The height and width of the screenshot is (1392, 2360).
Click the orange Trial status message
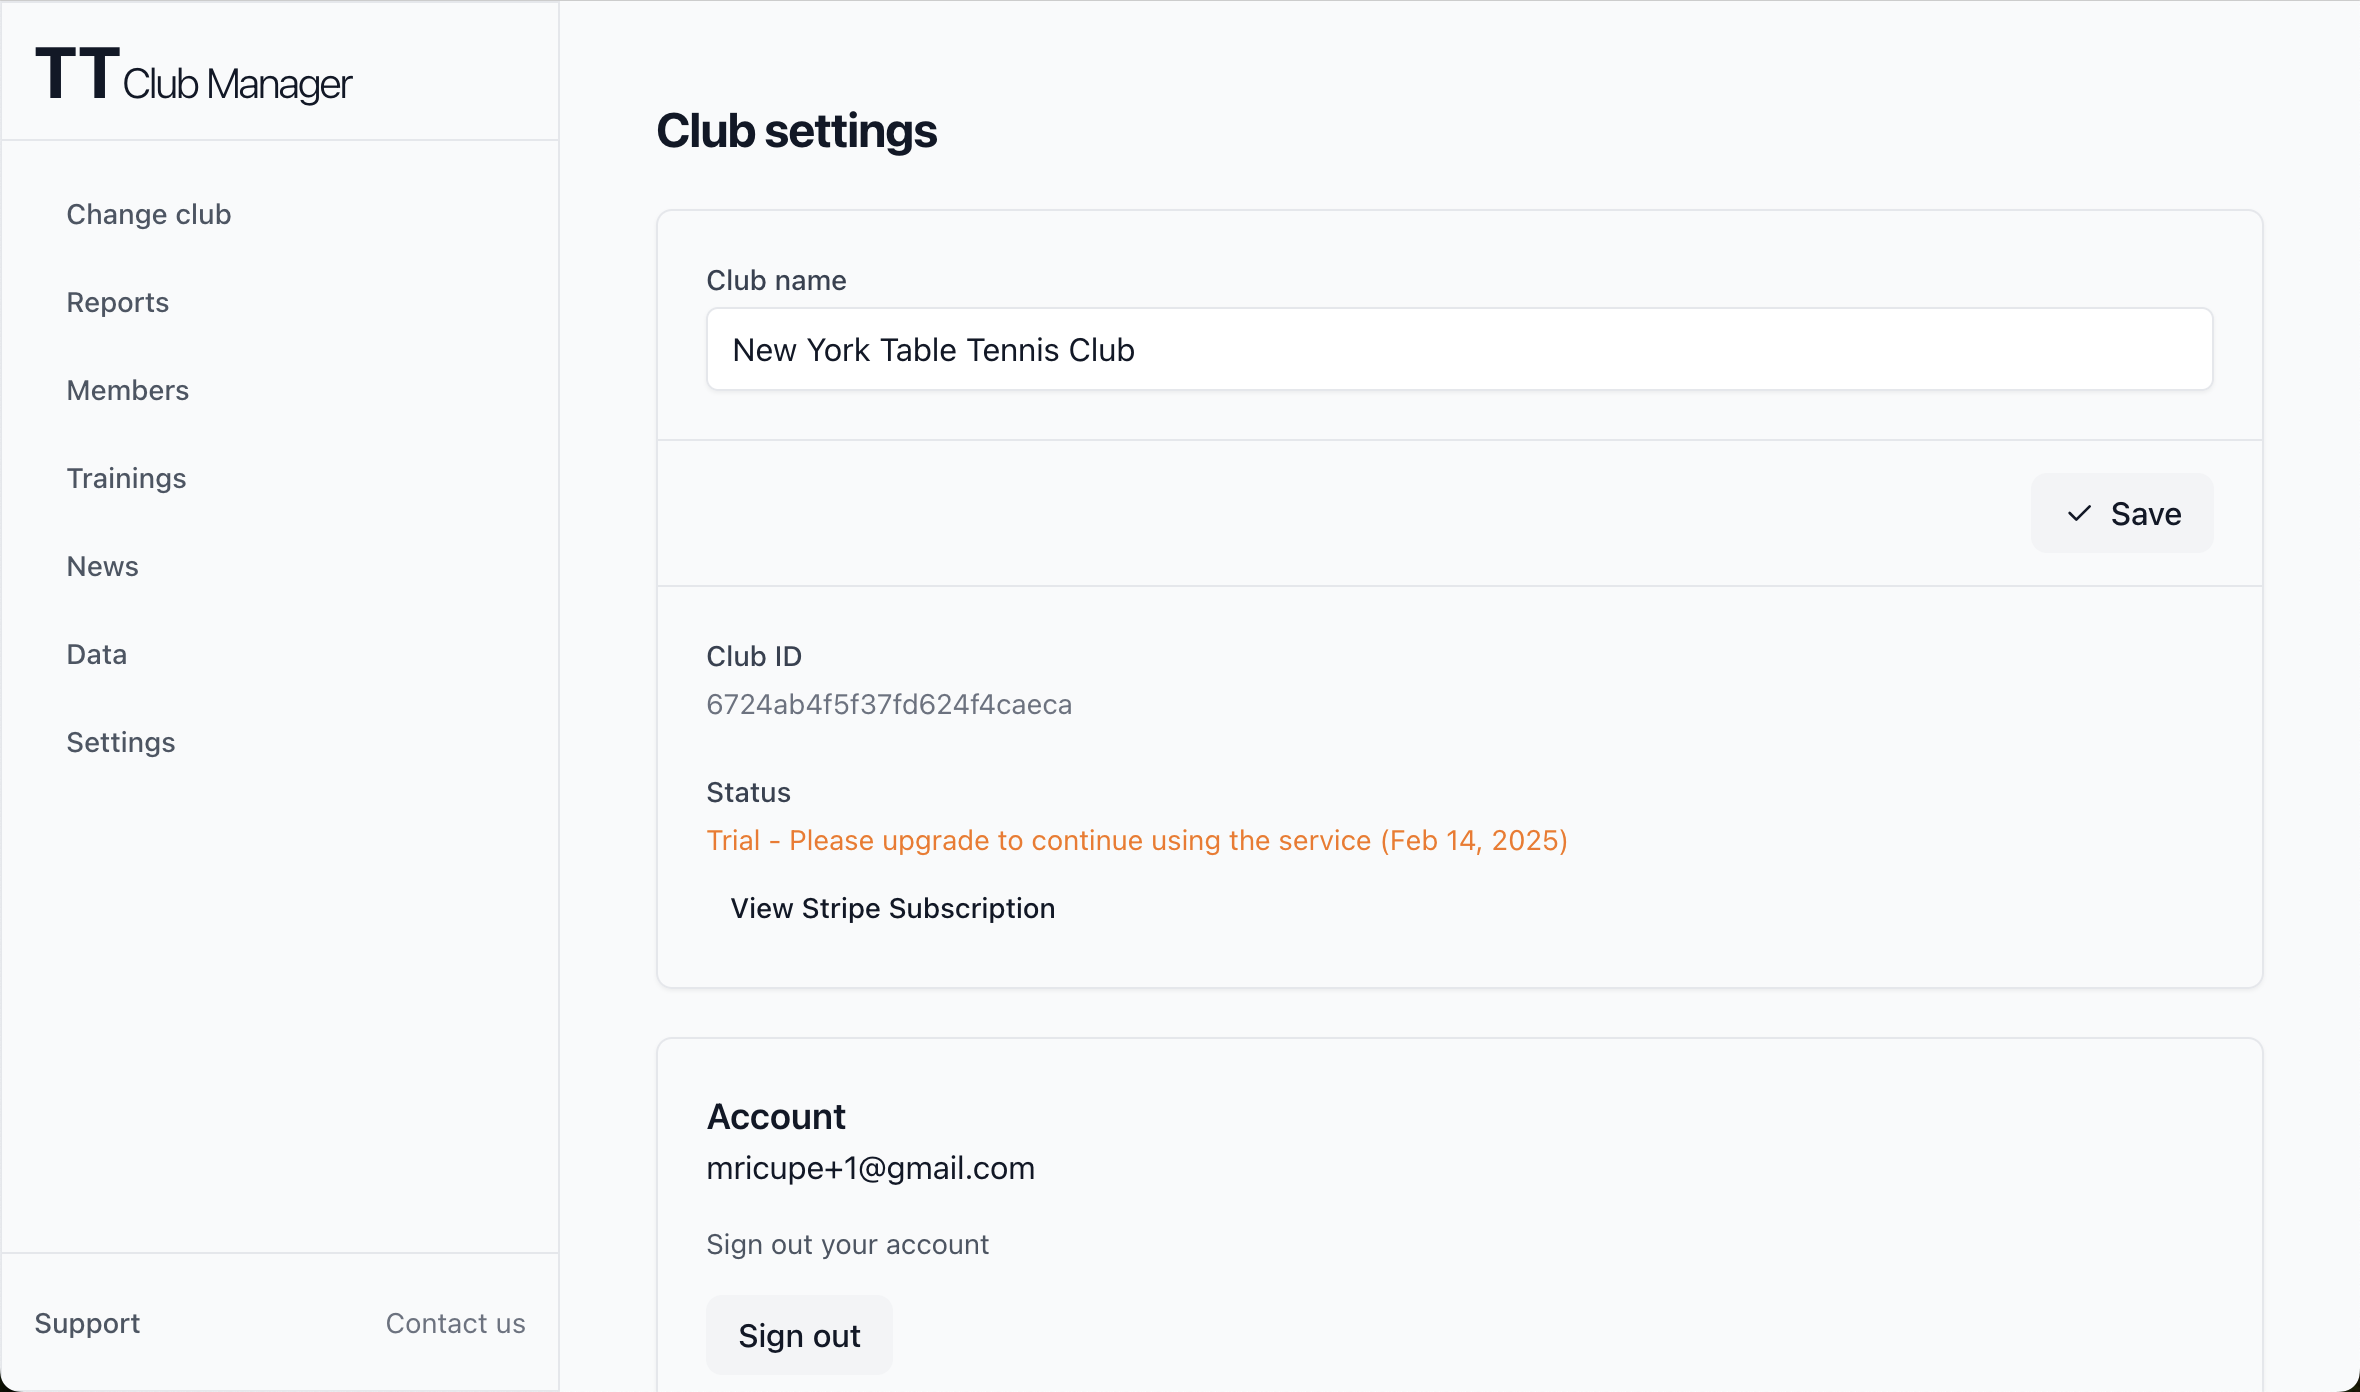coord(1136,840)
